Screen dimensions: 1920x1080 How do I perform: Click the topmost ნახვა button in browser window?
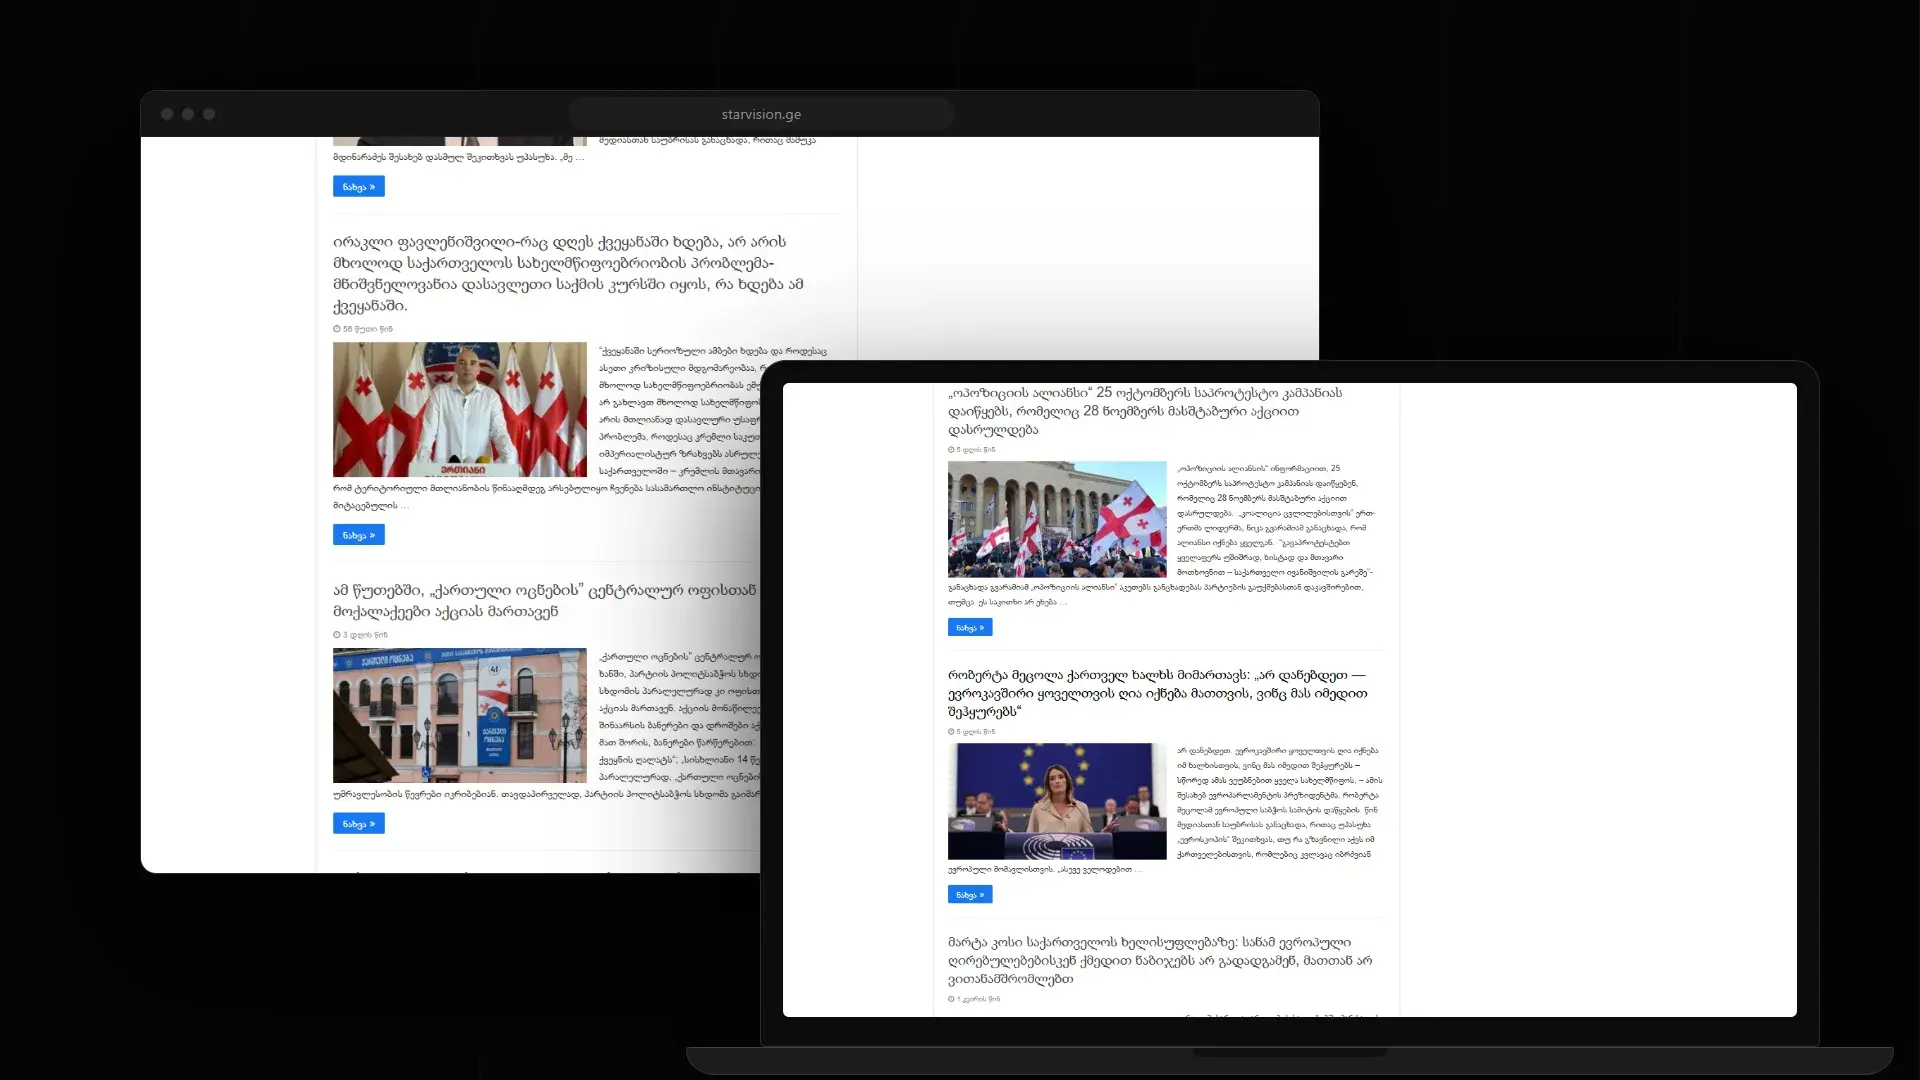point(359,187)
